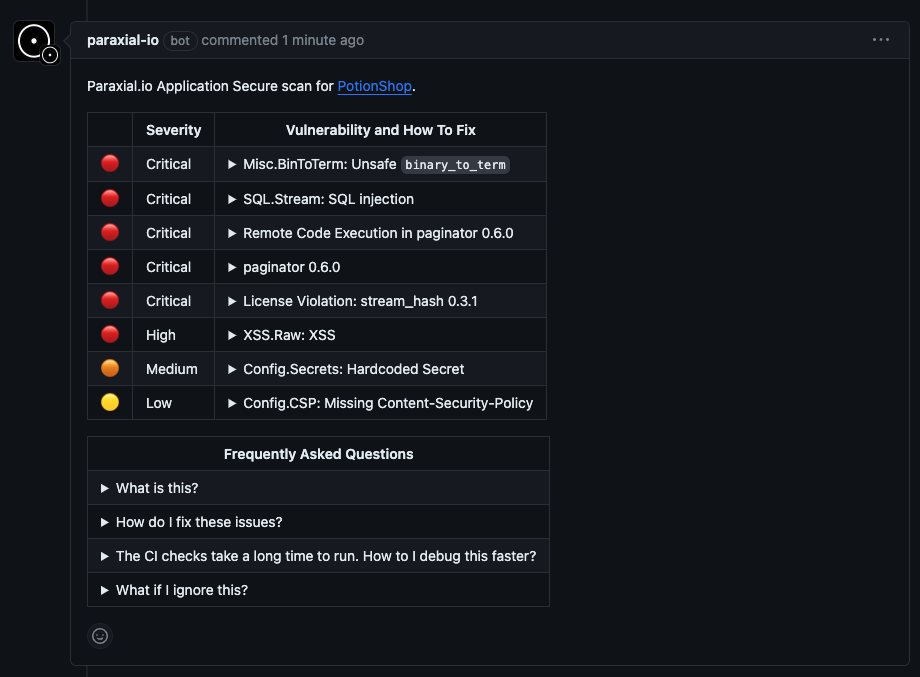Click the Frequently Asked Questions header
The image size is (920, 677).
[319, 454]
